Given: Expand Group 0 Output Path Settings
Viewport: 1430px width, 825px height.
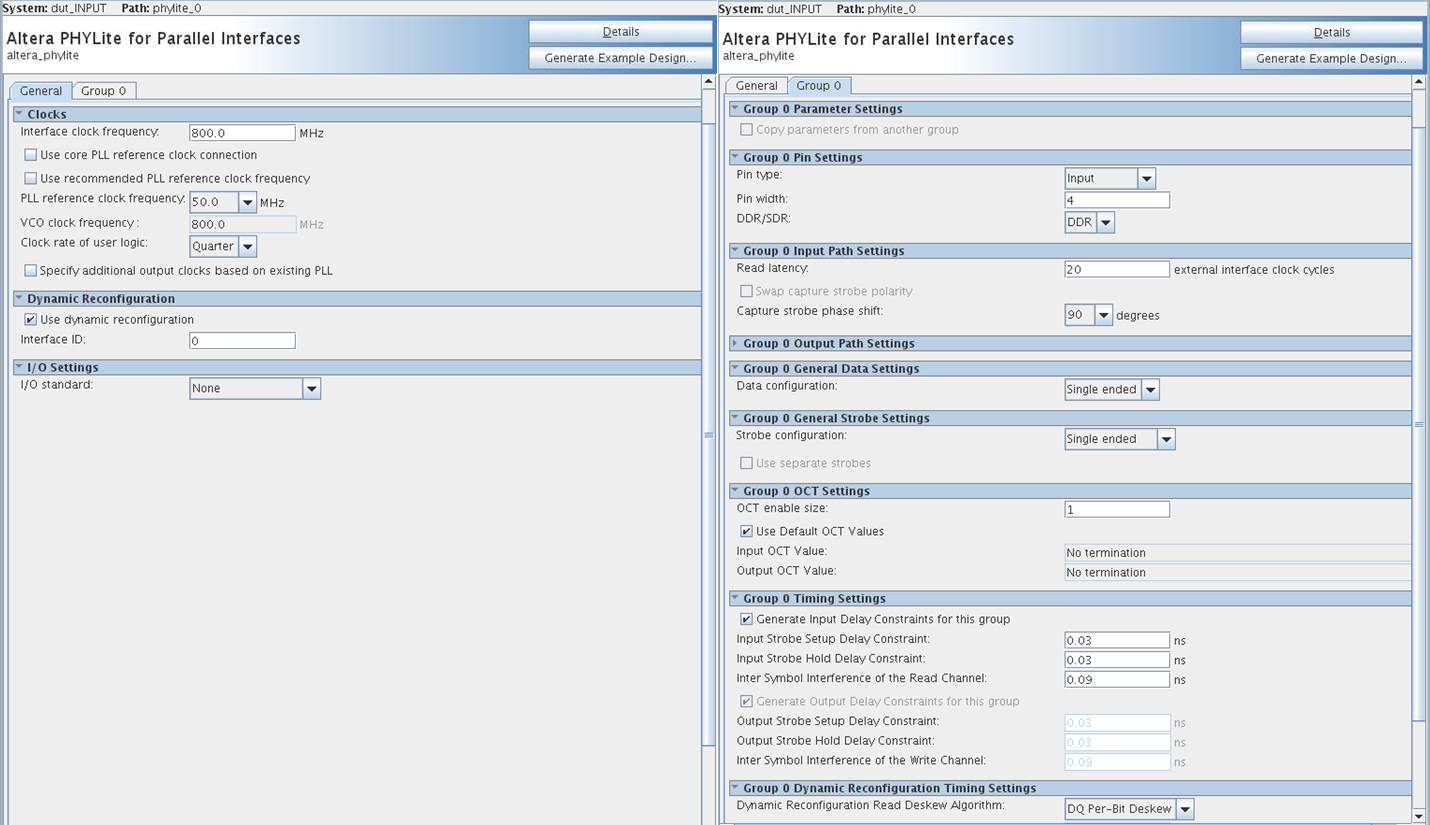Looking at the screenshot, I should pos(735,343).
